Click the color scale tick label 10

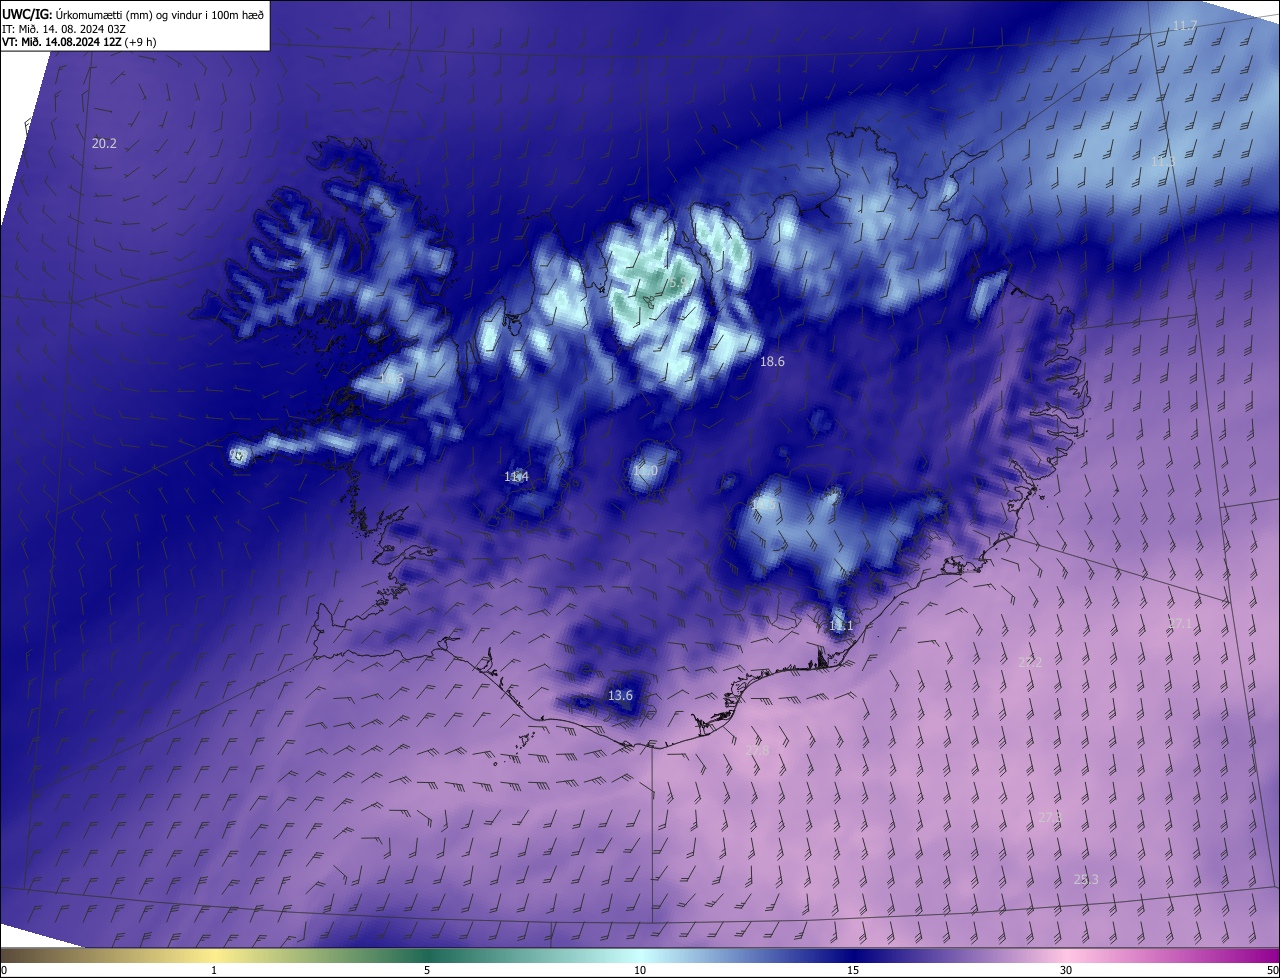pos(640,970)
